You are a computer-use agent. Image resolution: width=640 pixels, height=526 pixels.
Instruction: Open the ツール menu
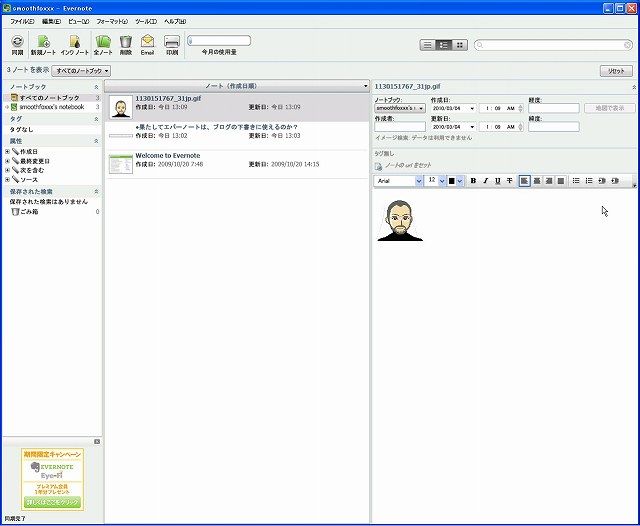click(x=146, y=21)
